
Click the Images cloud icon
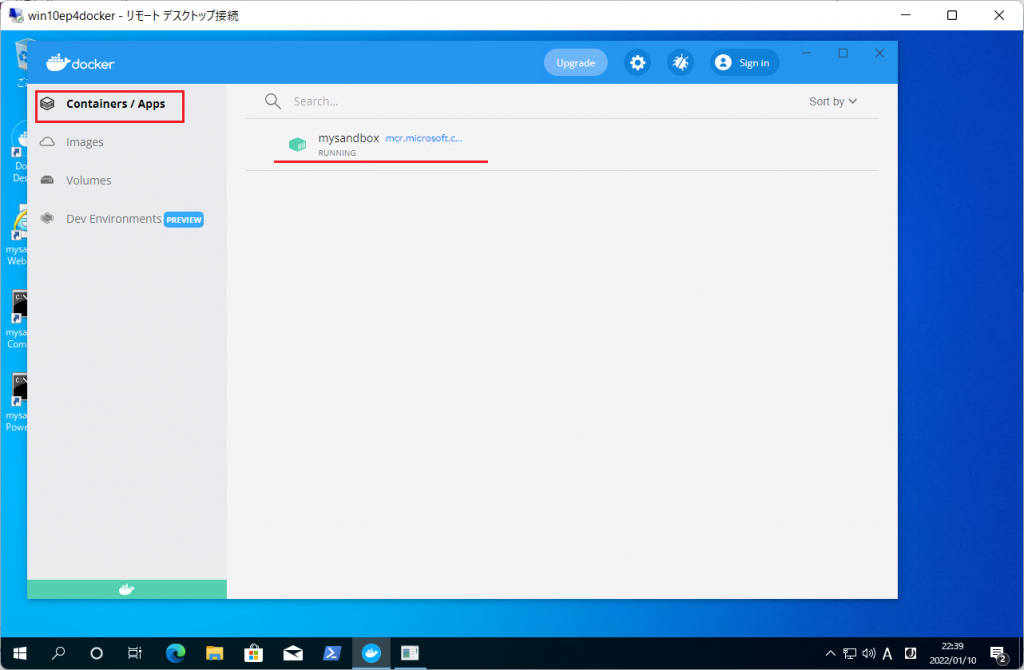tap(47, 142)
